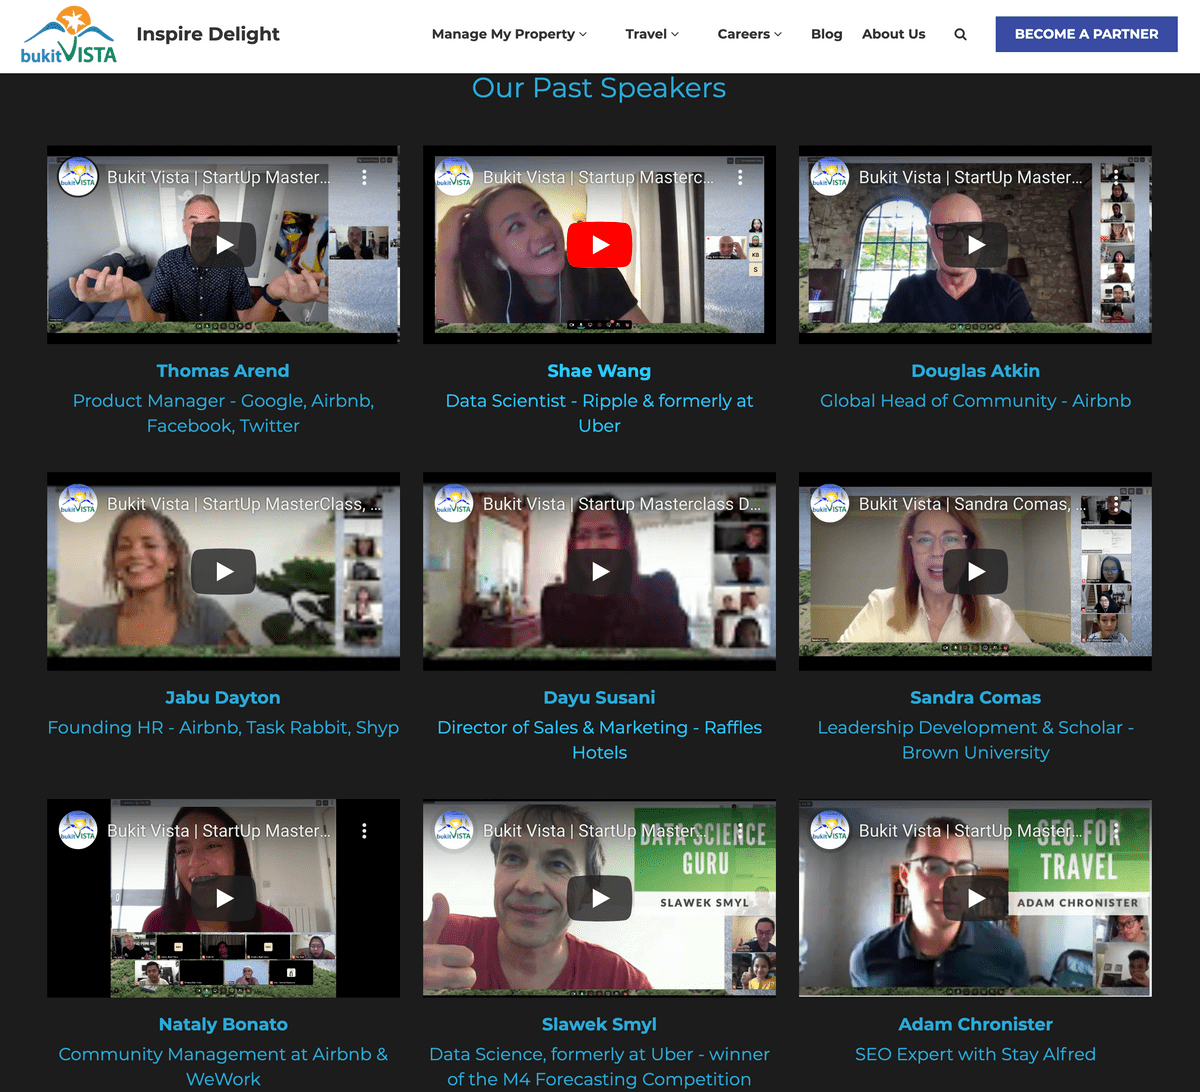1200x1092 pixels.
Task: Click the channel avatar on Douglas Atkin's video
Action: (x=830, y=177)
